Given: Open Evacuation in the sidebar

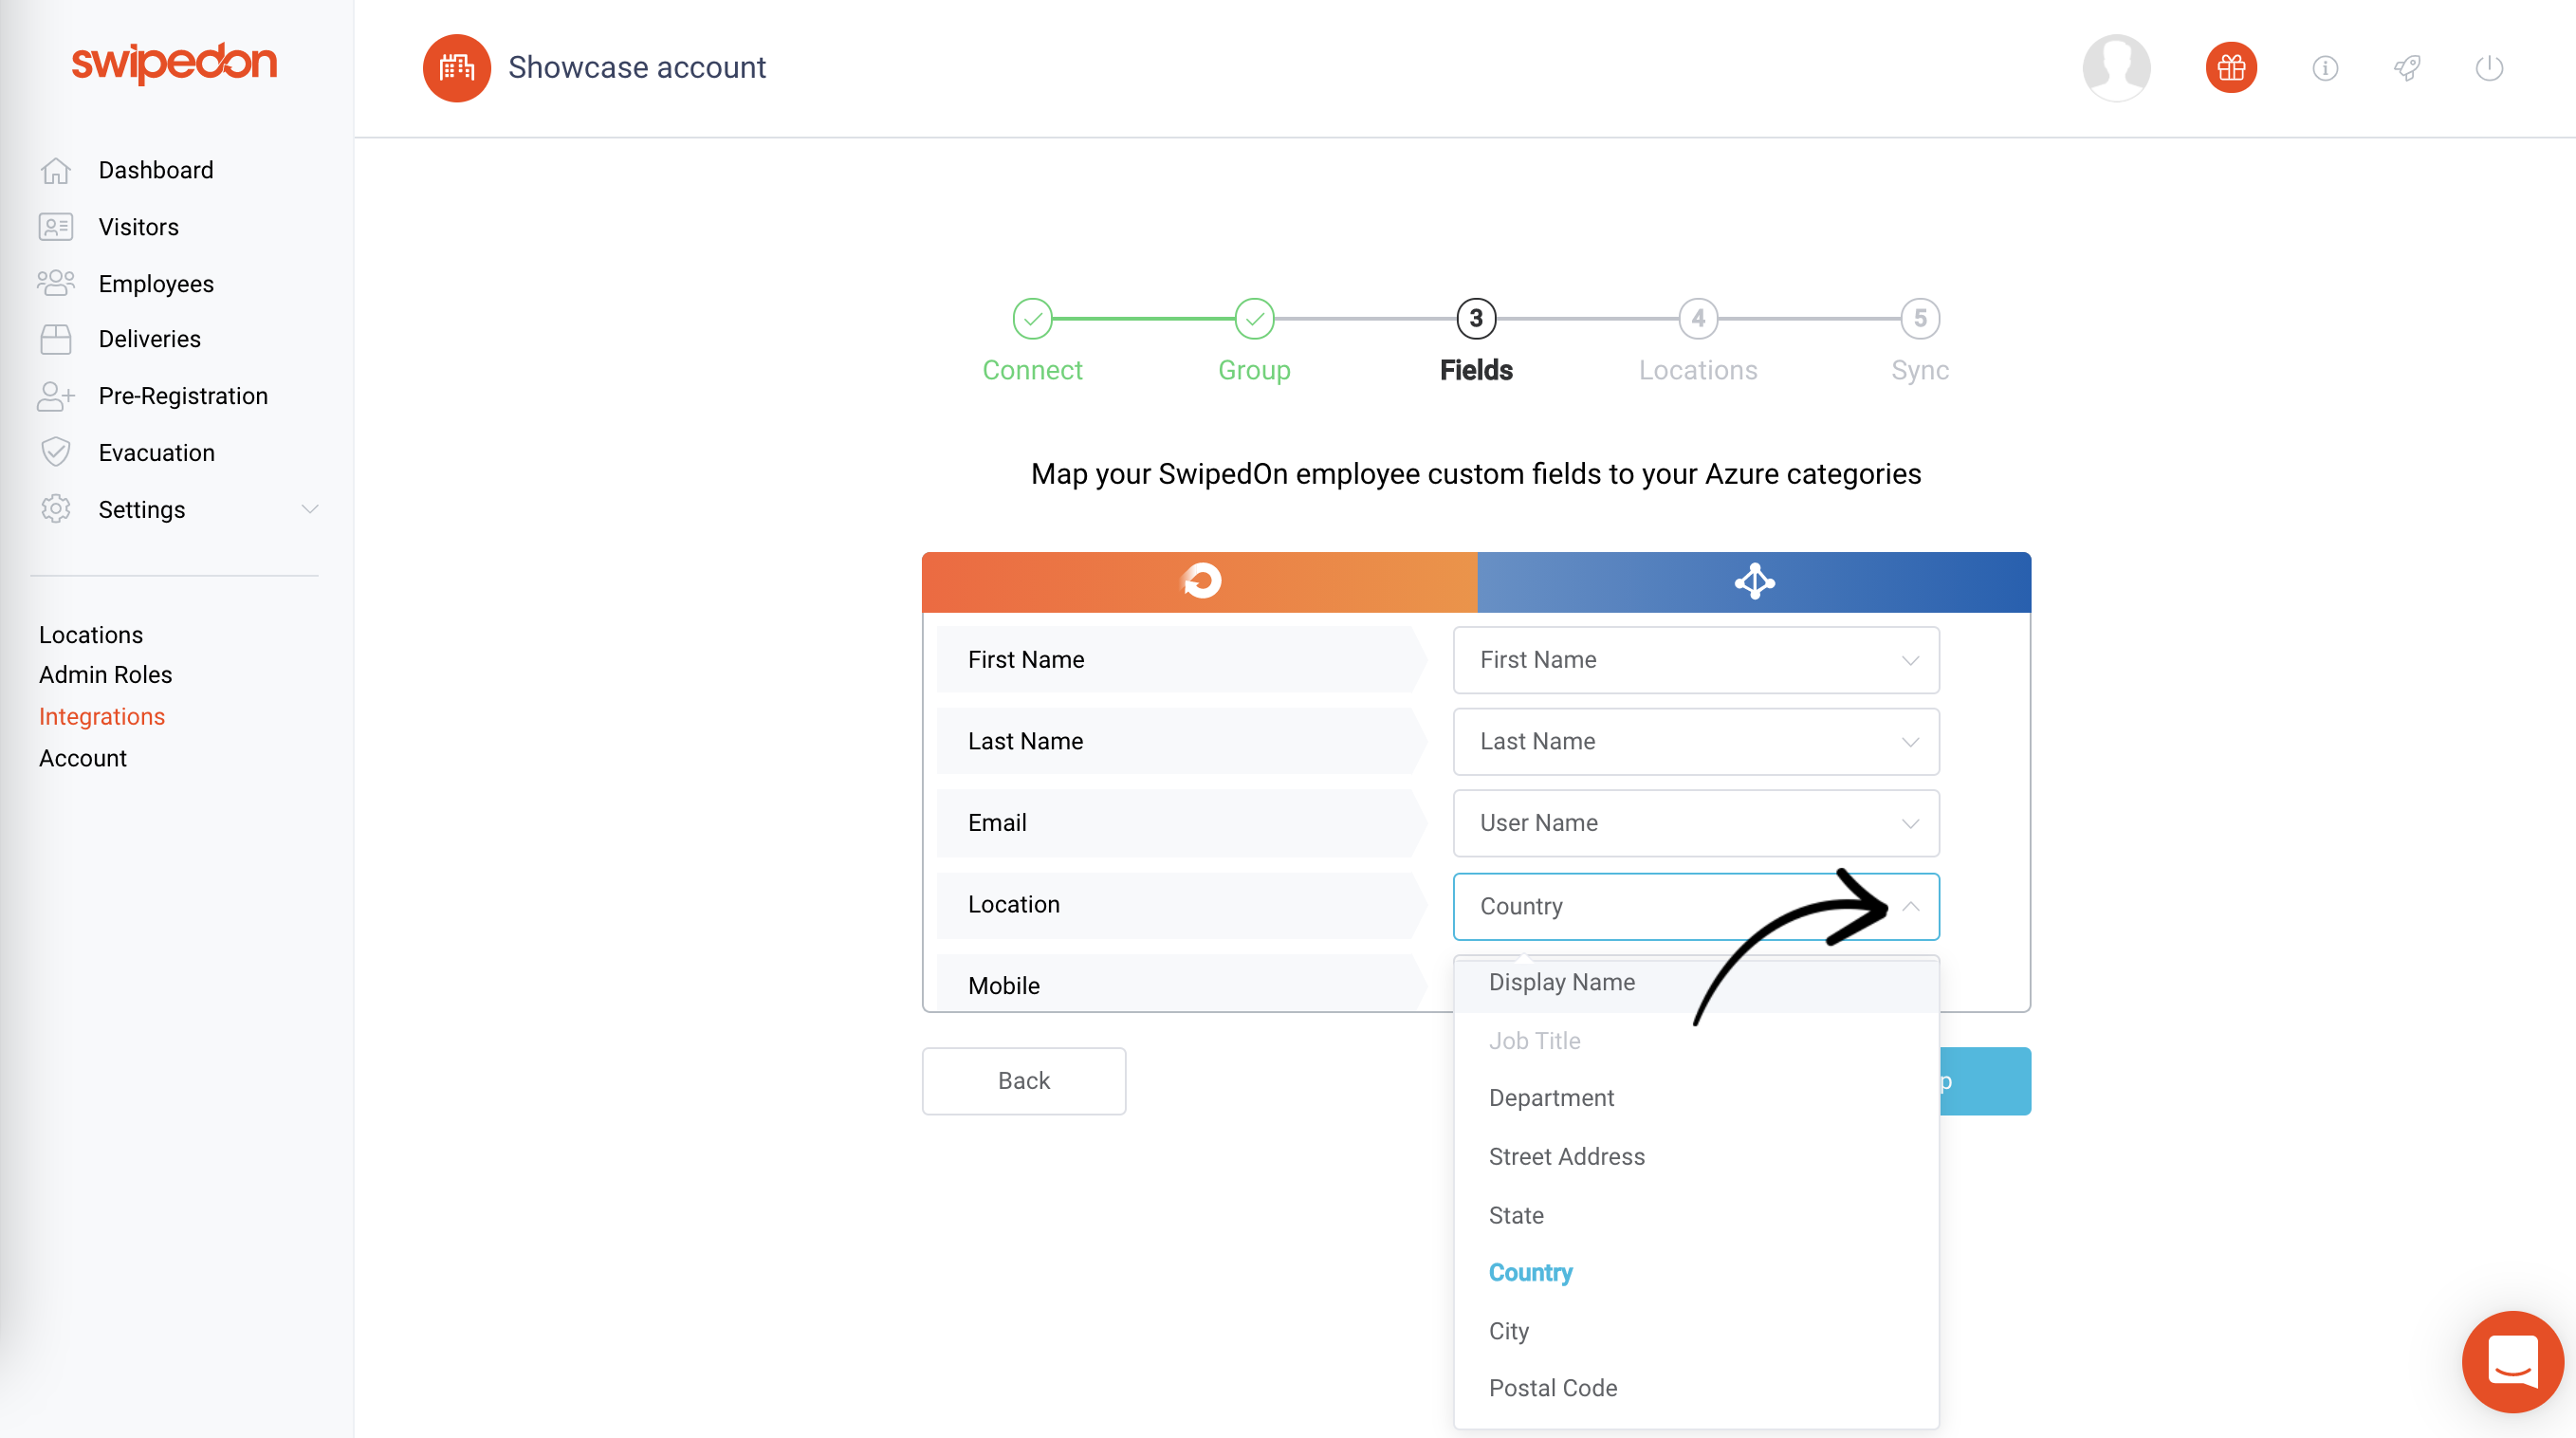Looking at the screenshot, I should (157, 452).
